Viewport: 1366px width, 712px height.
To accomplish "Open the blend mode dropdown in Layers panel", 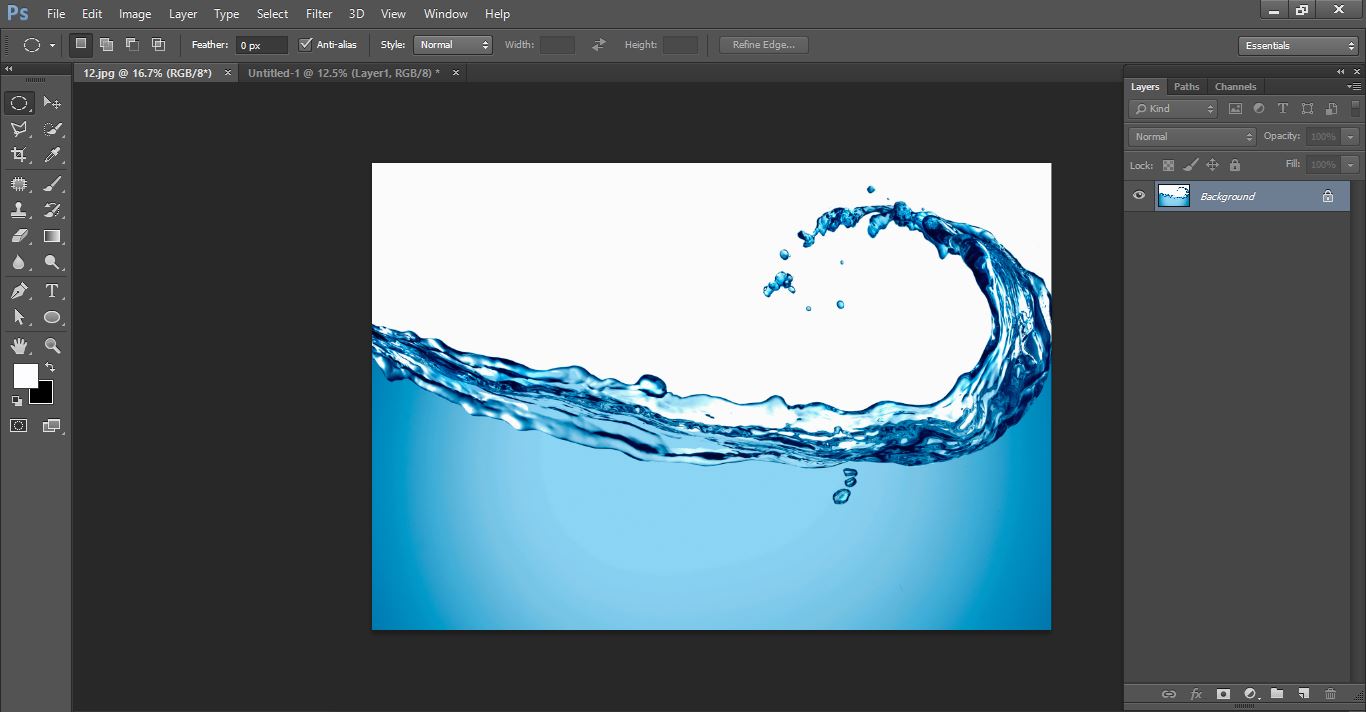I will click(1190, 135).
